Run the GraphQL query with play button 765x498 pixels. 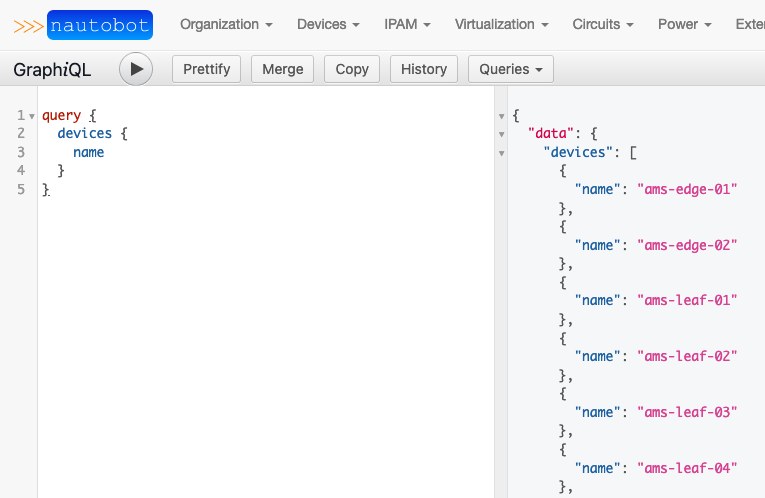click(x=136, y=69)
